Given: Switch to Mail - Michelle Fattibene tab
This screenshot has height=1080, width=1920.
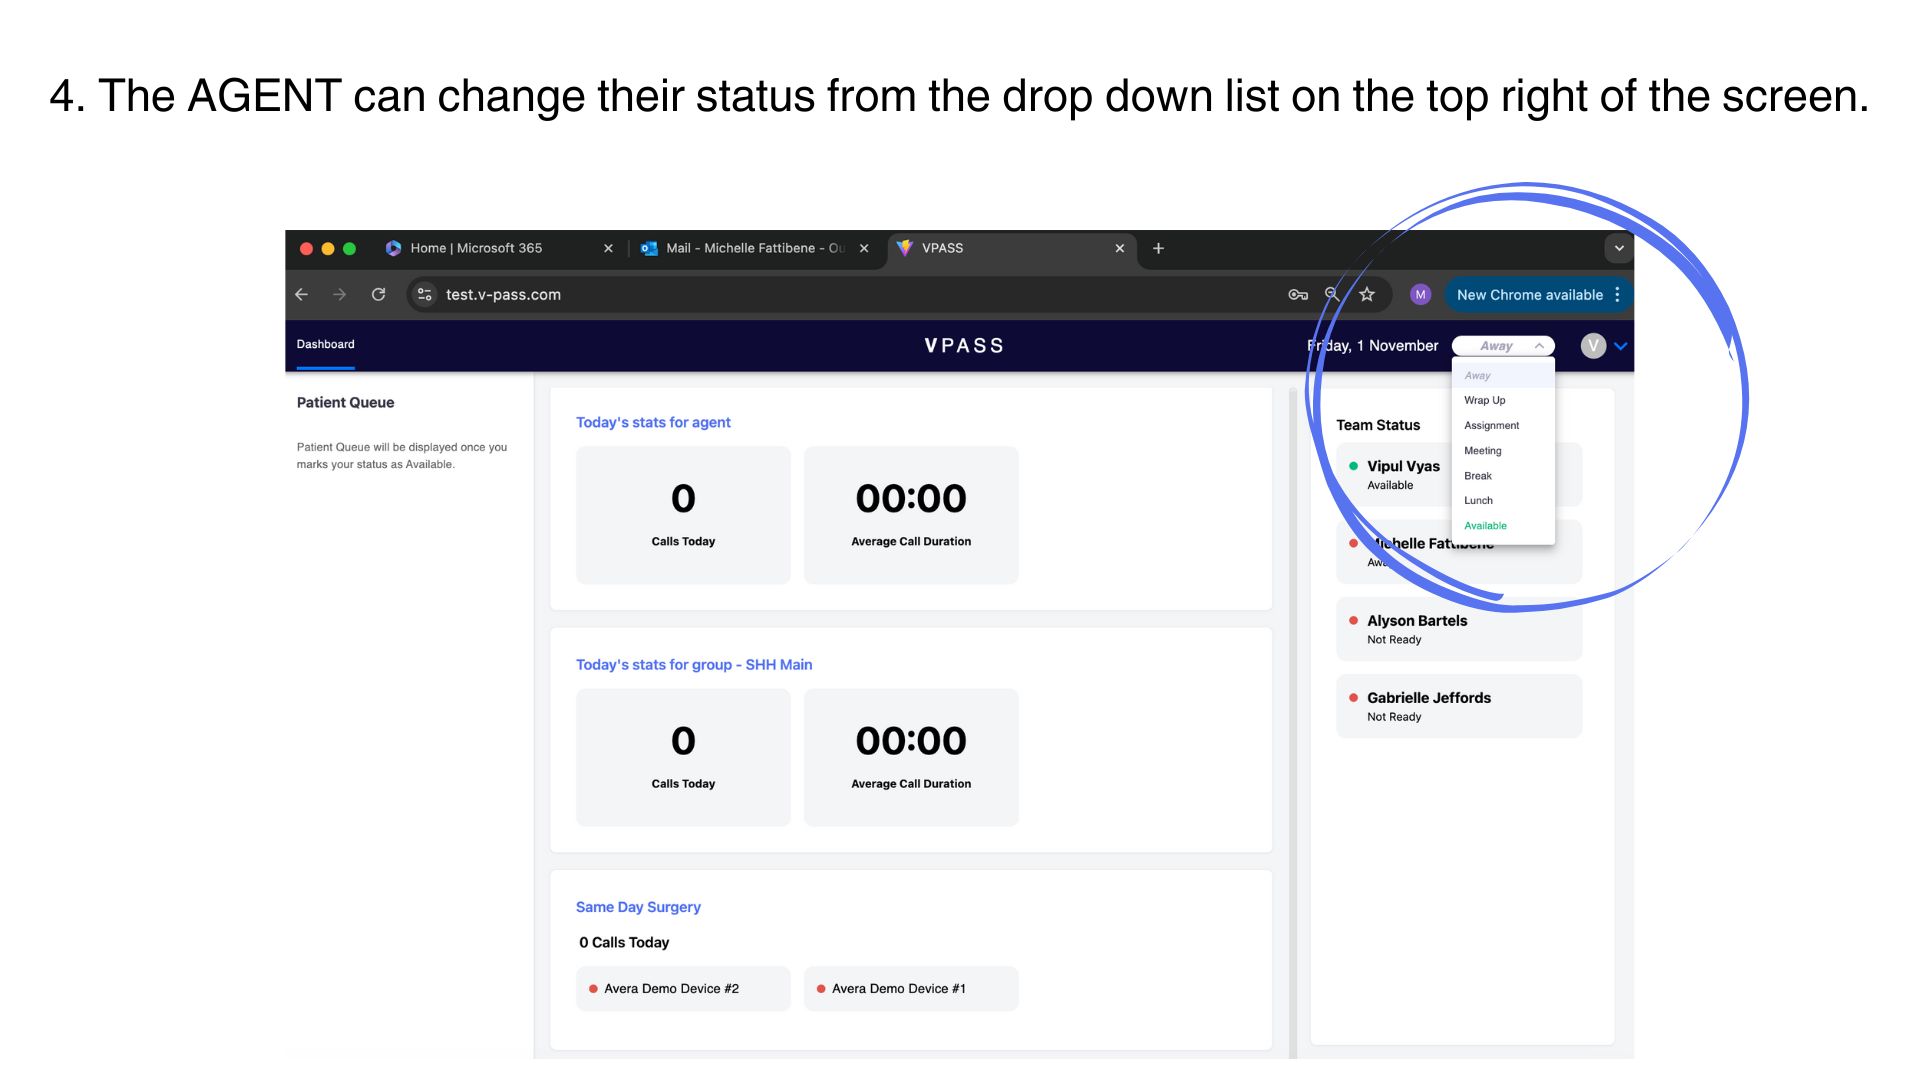Looking at the screenshot, I should click(x=755, y=248).
